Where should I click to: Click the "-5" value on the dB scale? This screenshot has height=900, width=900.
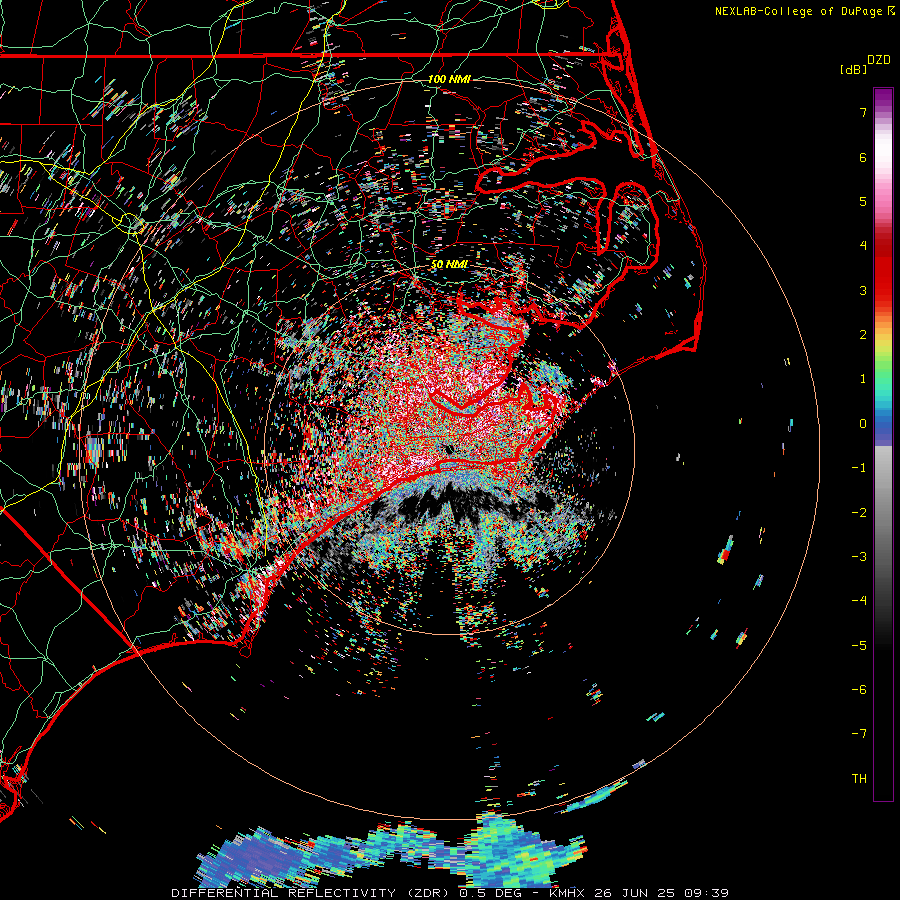point(859,646)
